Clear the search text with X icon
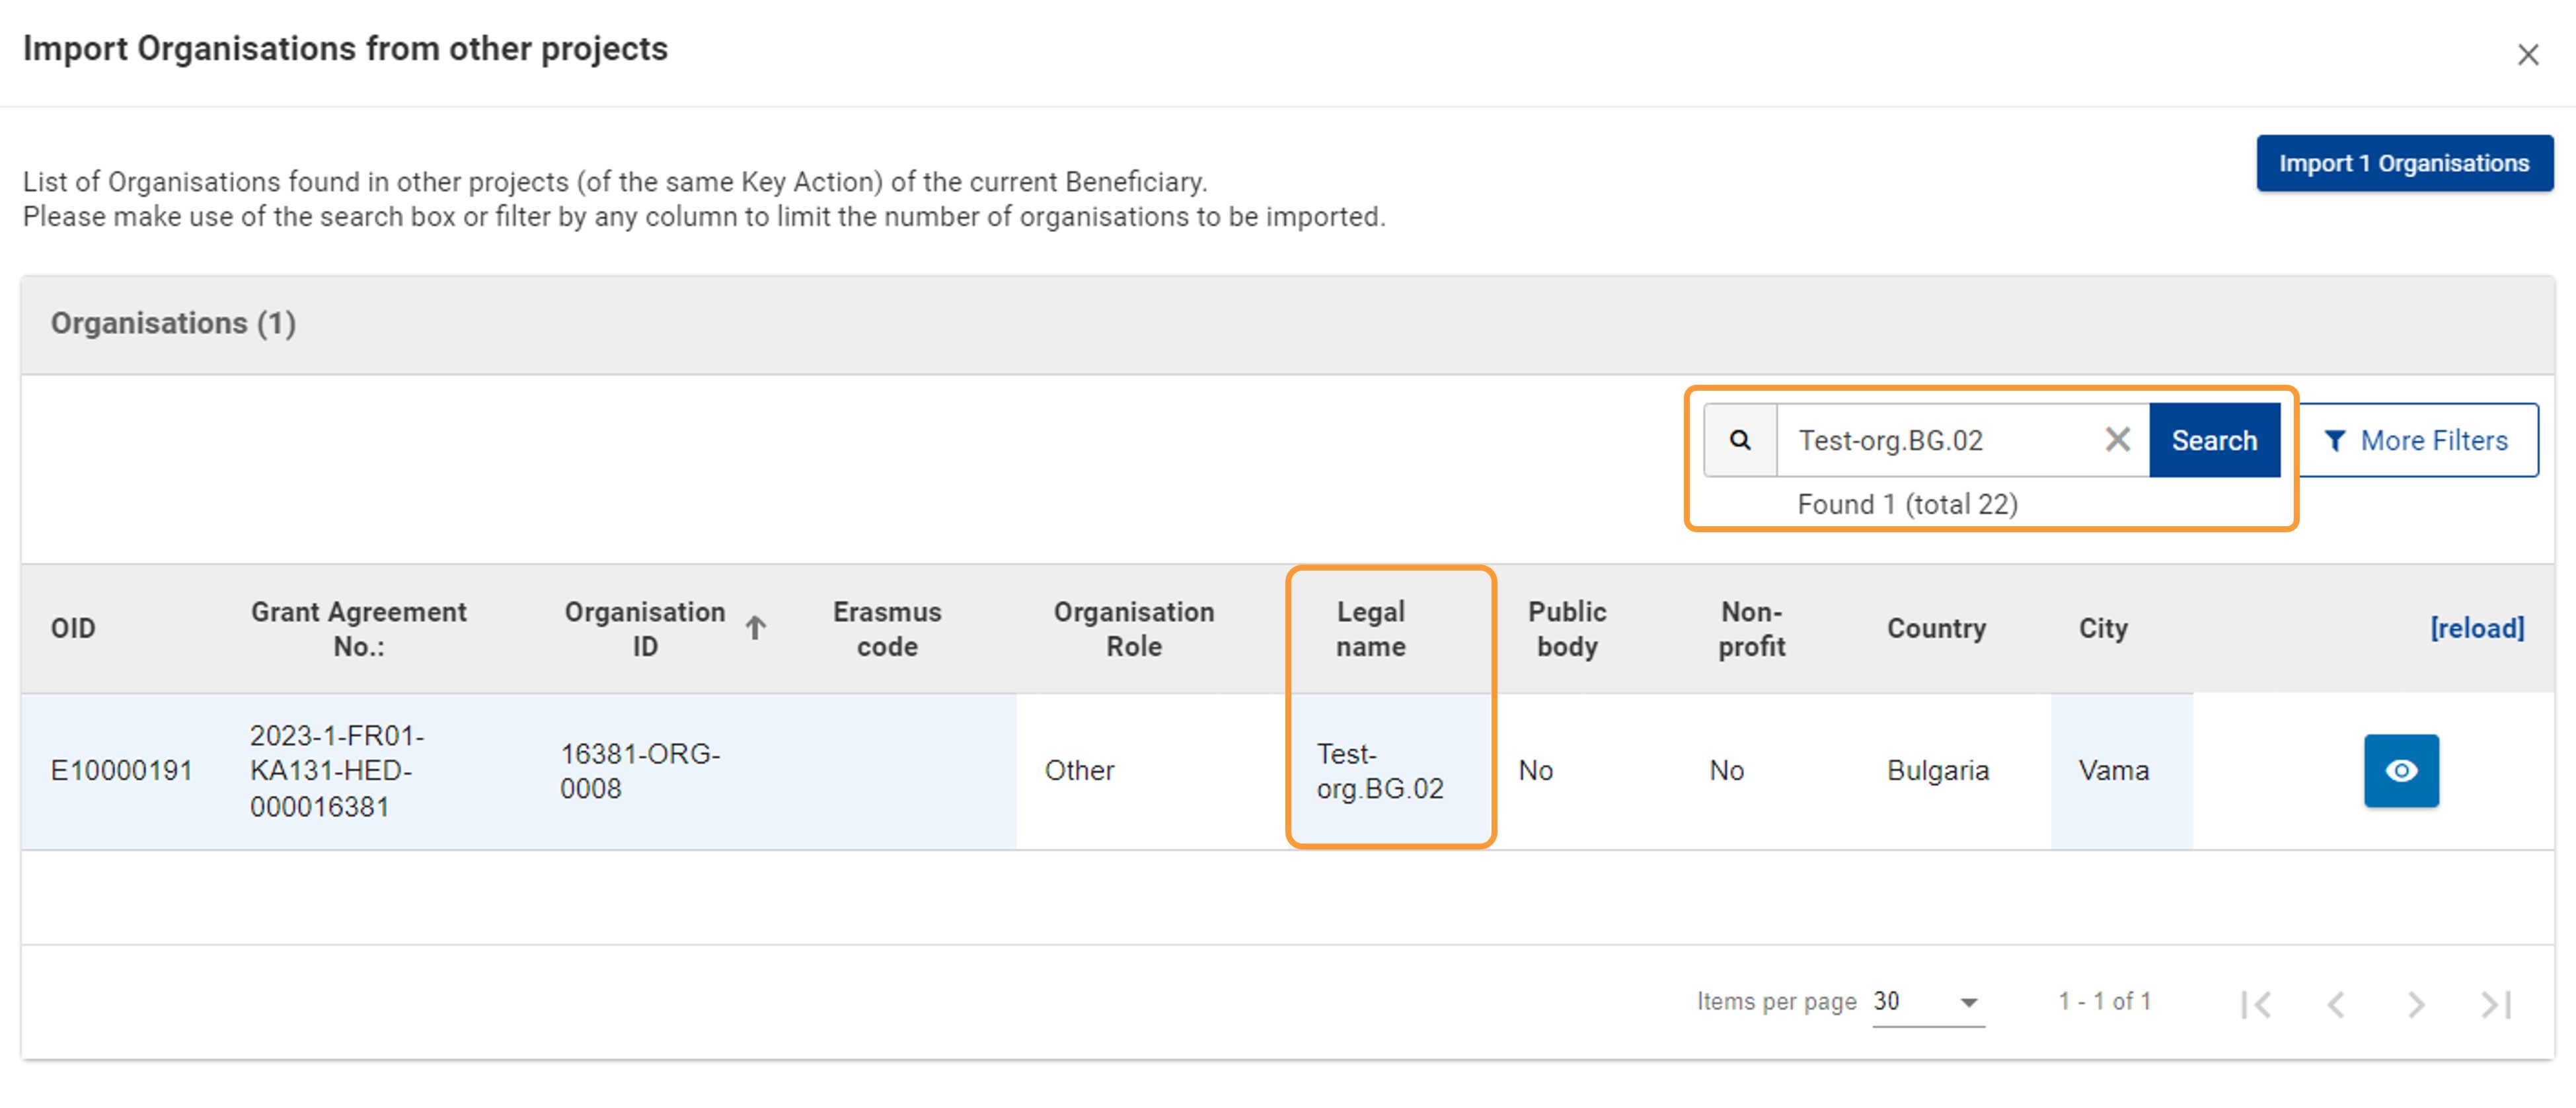The width and height of the screenshot is (2576, 1108). click(x=2117, y=440)
